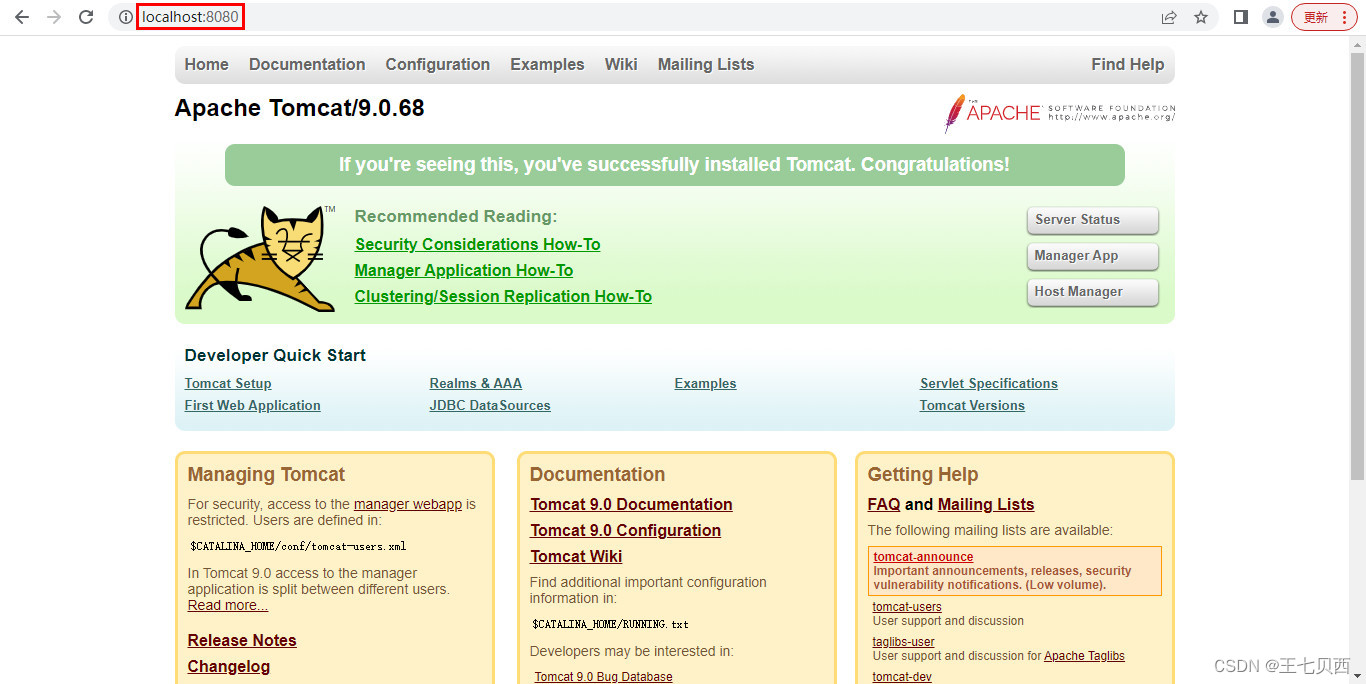
Task: Click the Manager App button
Action: coord(1093,257)
